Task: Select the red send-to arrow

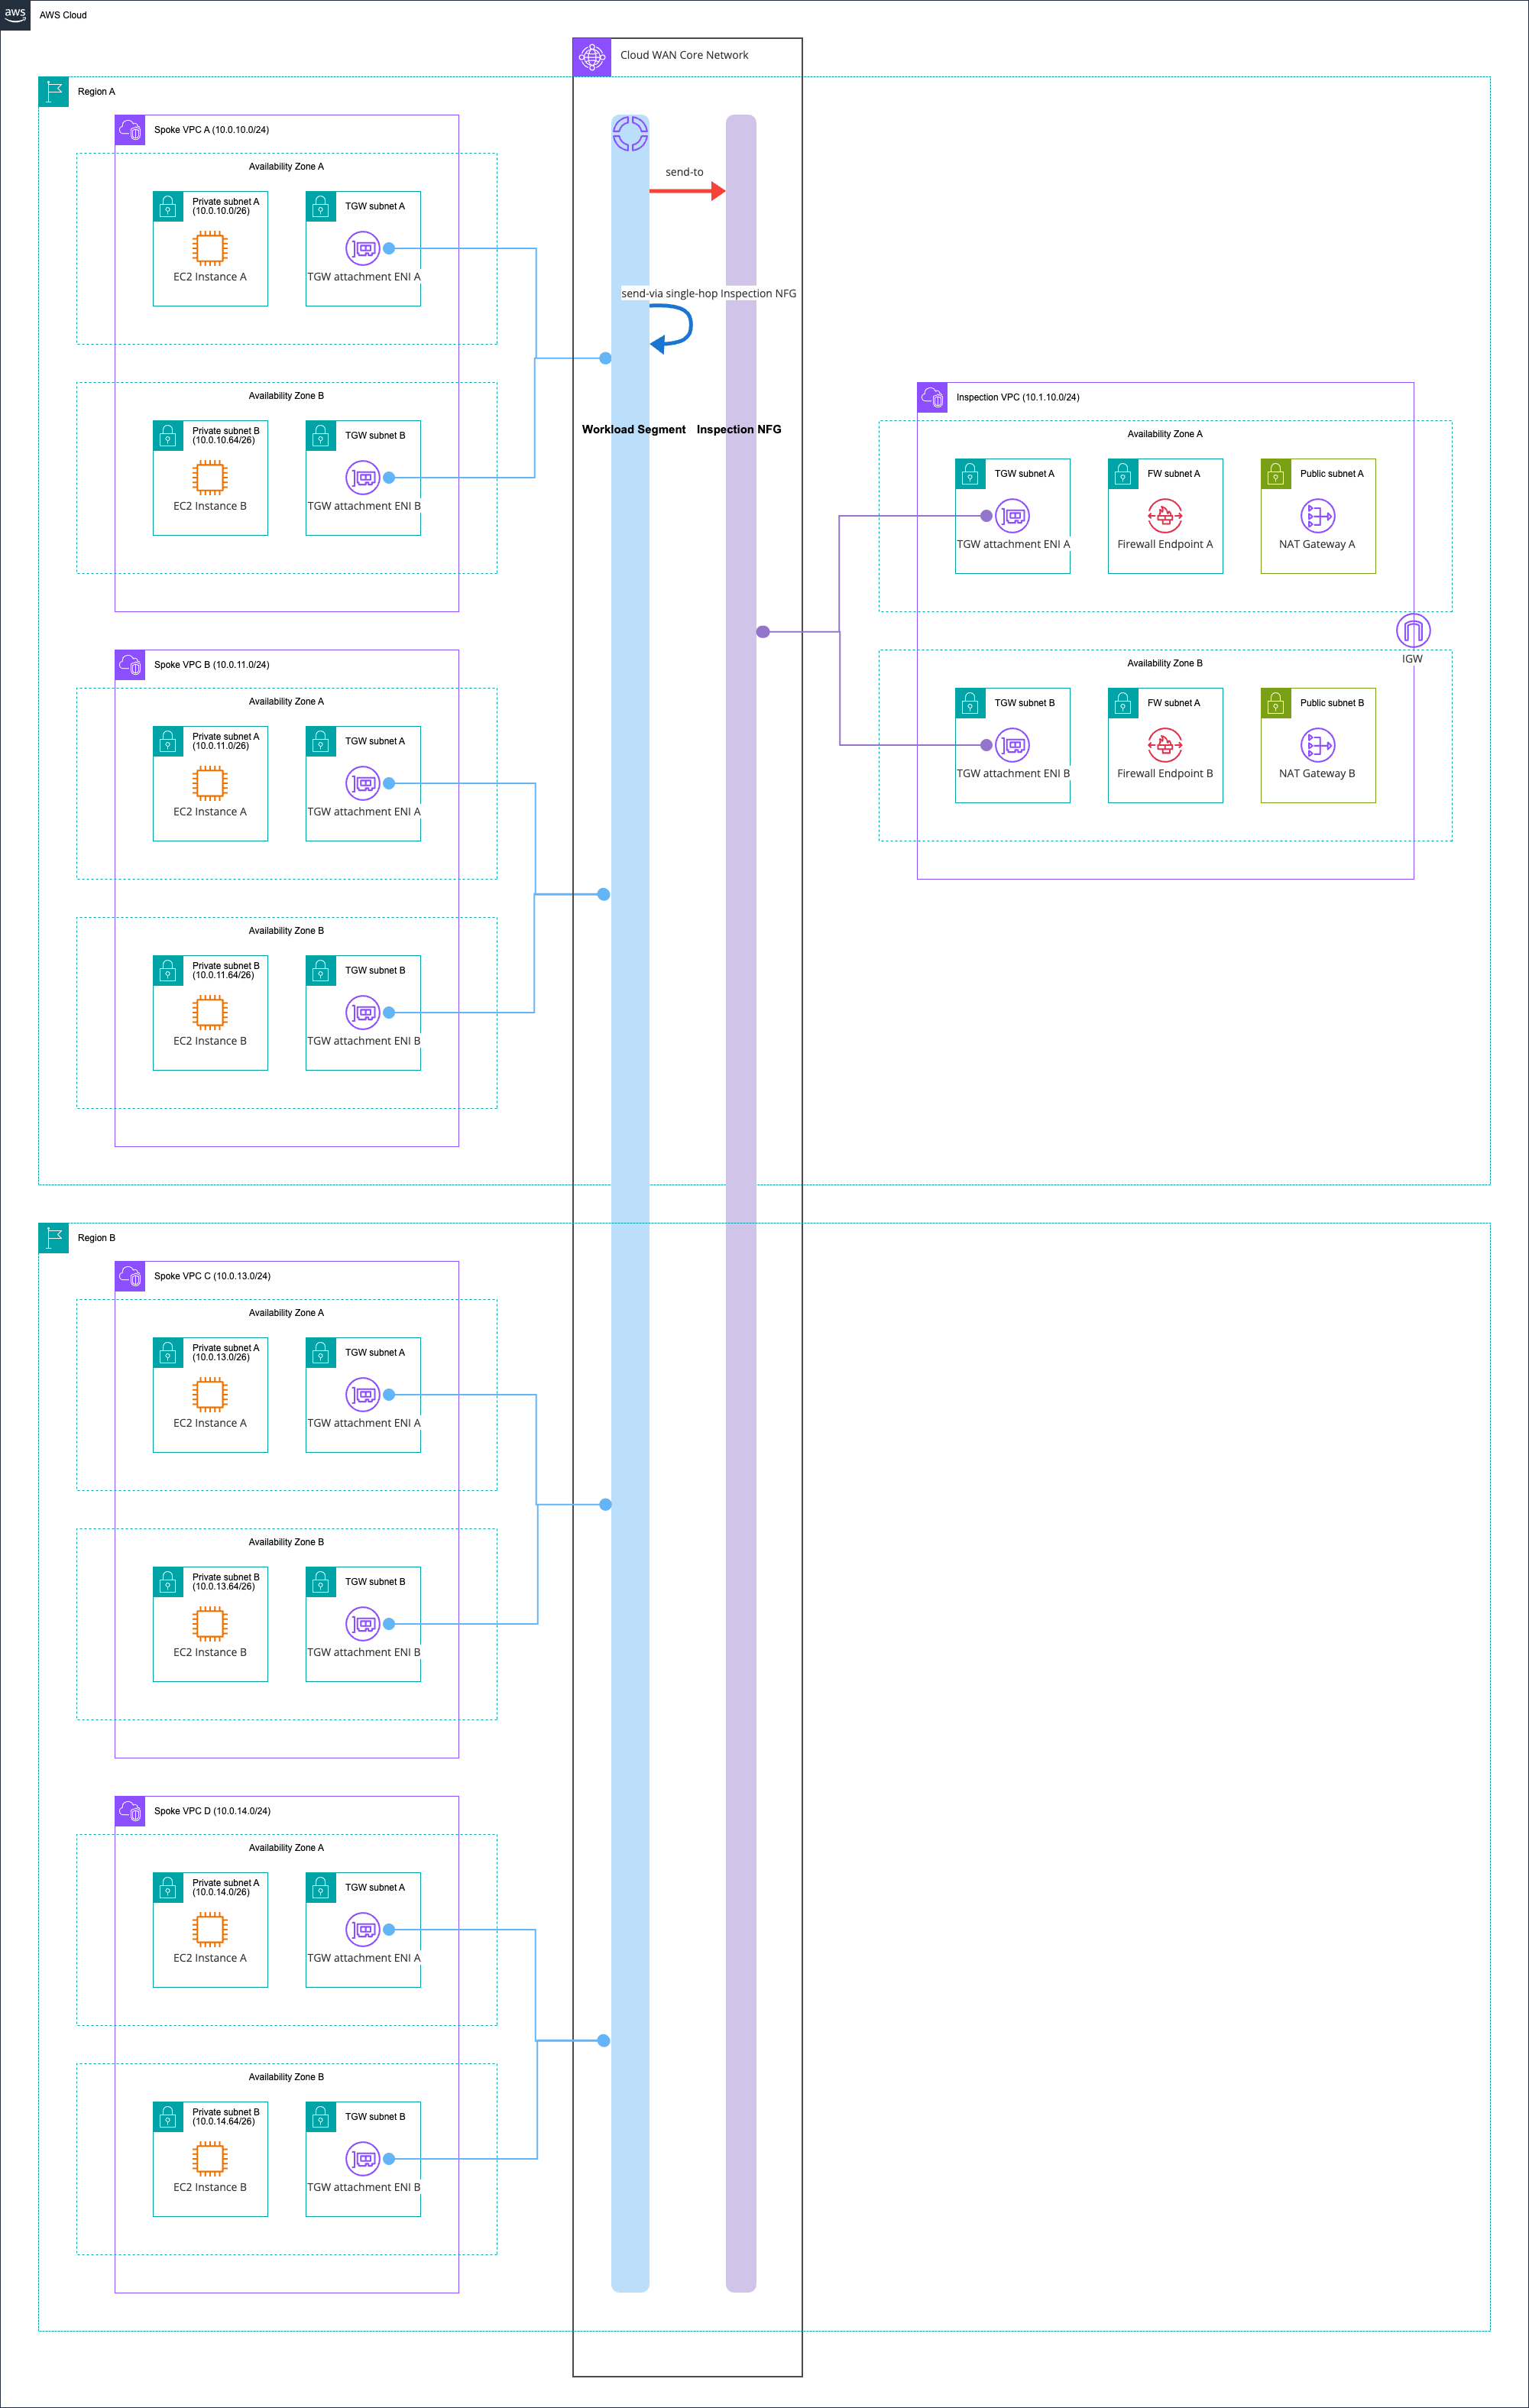Action: (687, 191)
